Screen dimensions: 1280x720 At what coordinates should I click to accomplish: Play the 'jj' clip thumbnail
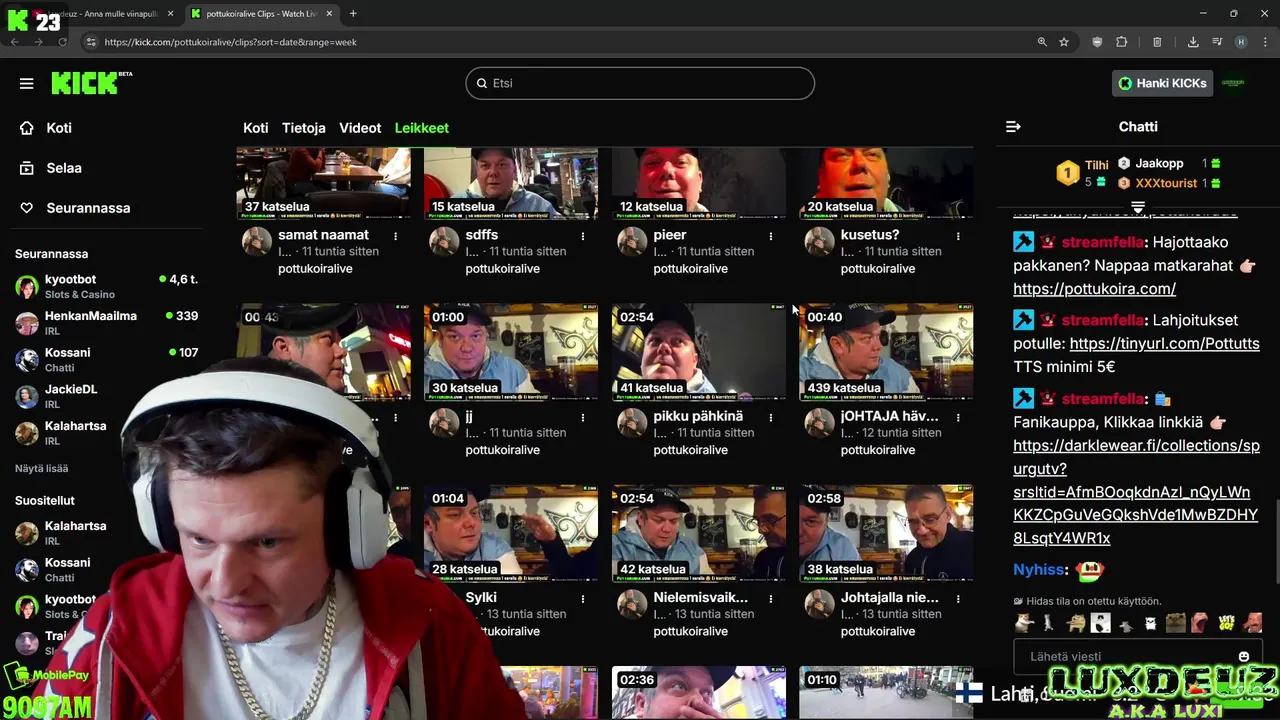tap(511, 351)
